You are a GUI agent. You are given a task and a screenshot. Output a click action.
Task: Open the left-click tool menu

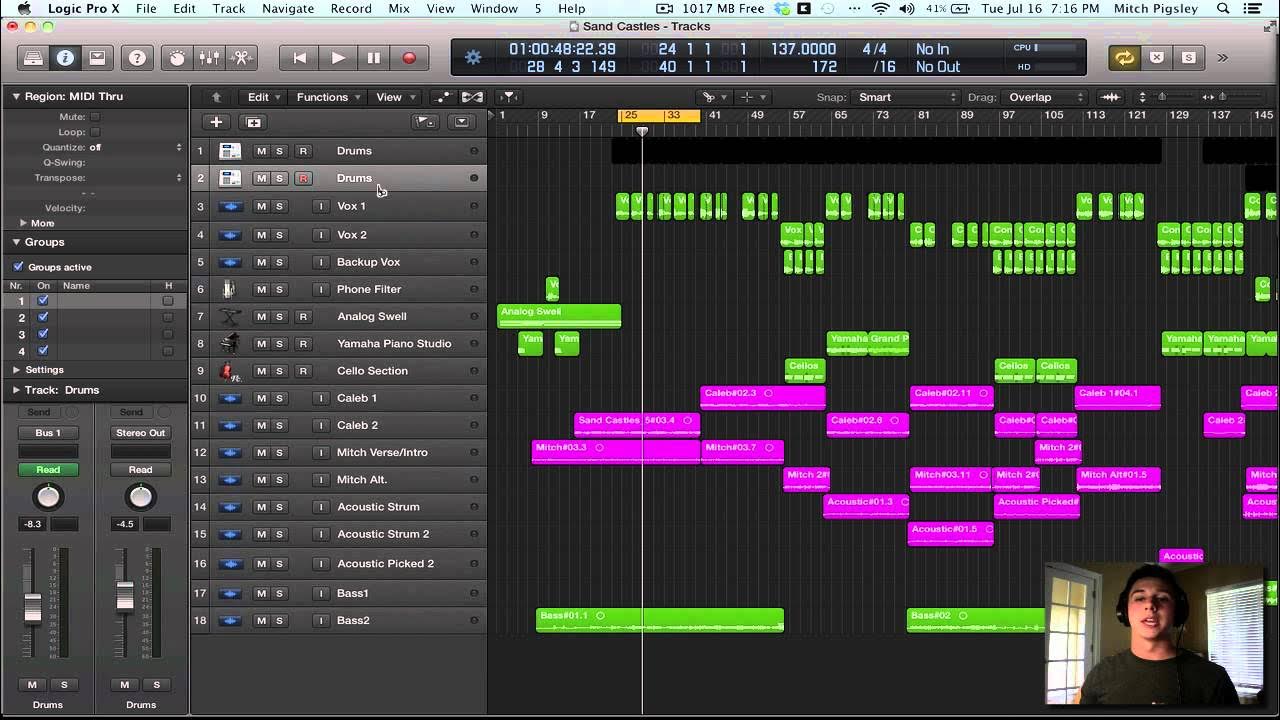[714, 97]
